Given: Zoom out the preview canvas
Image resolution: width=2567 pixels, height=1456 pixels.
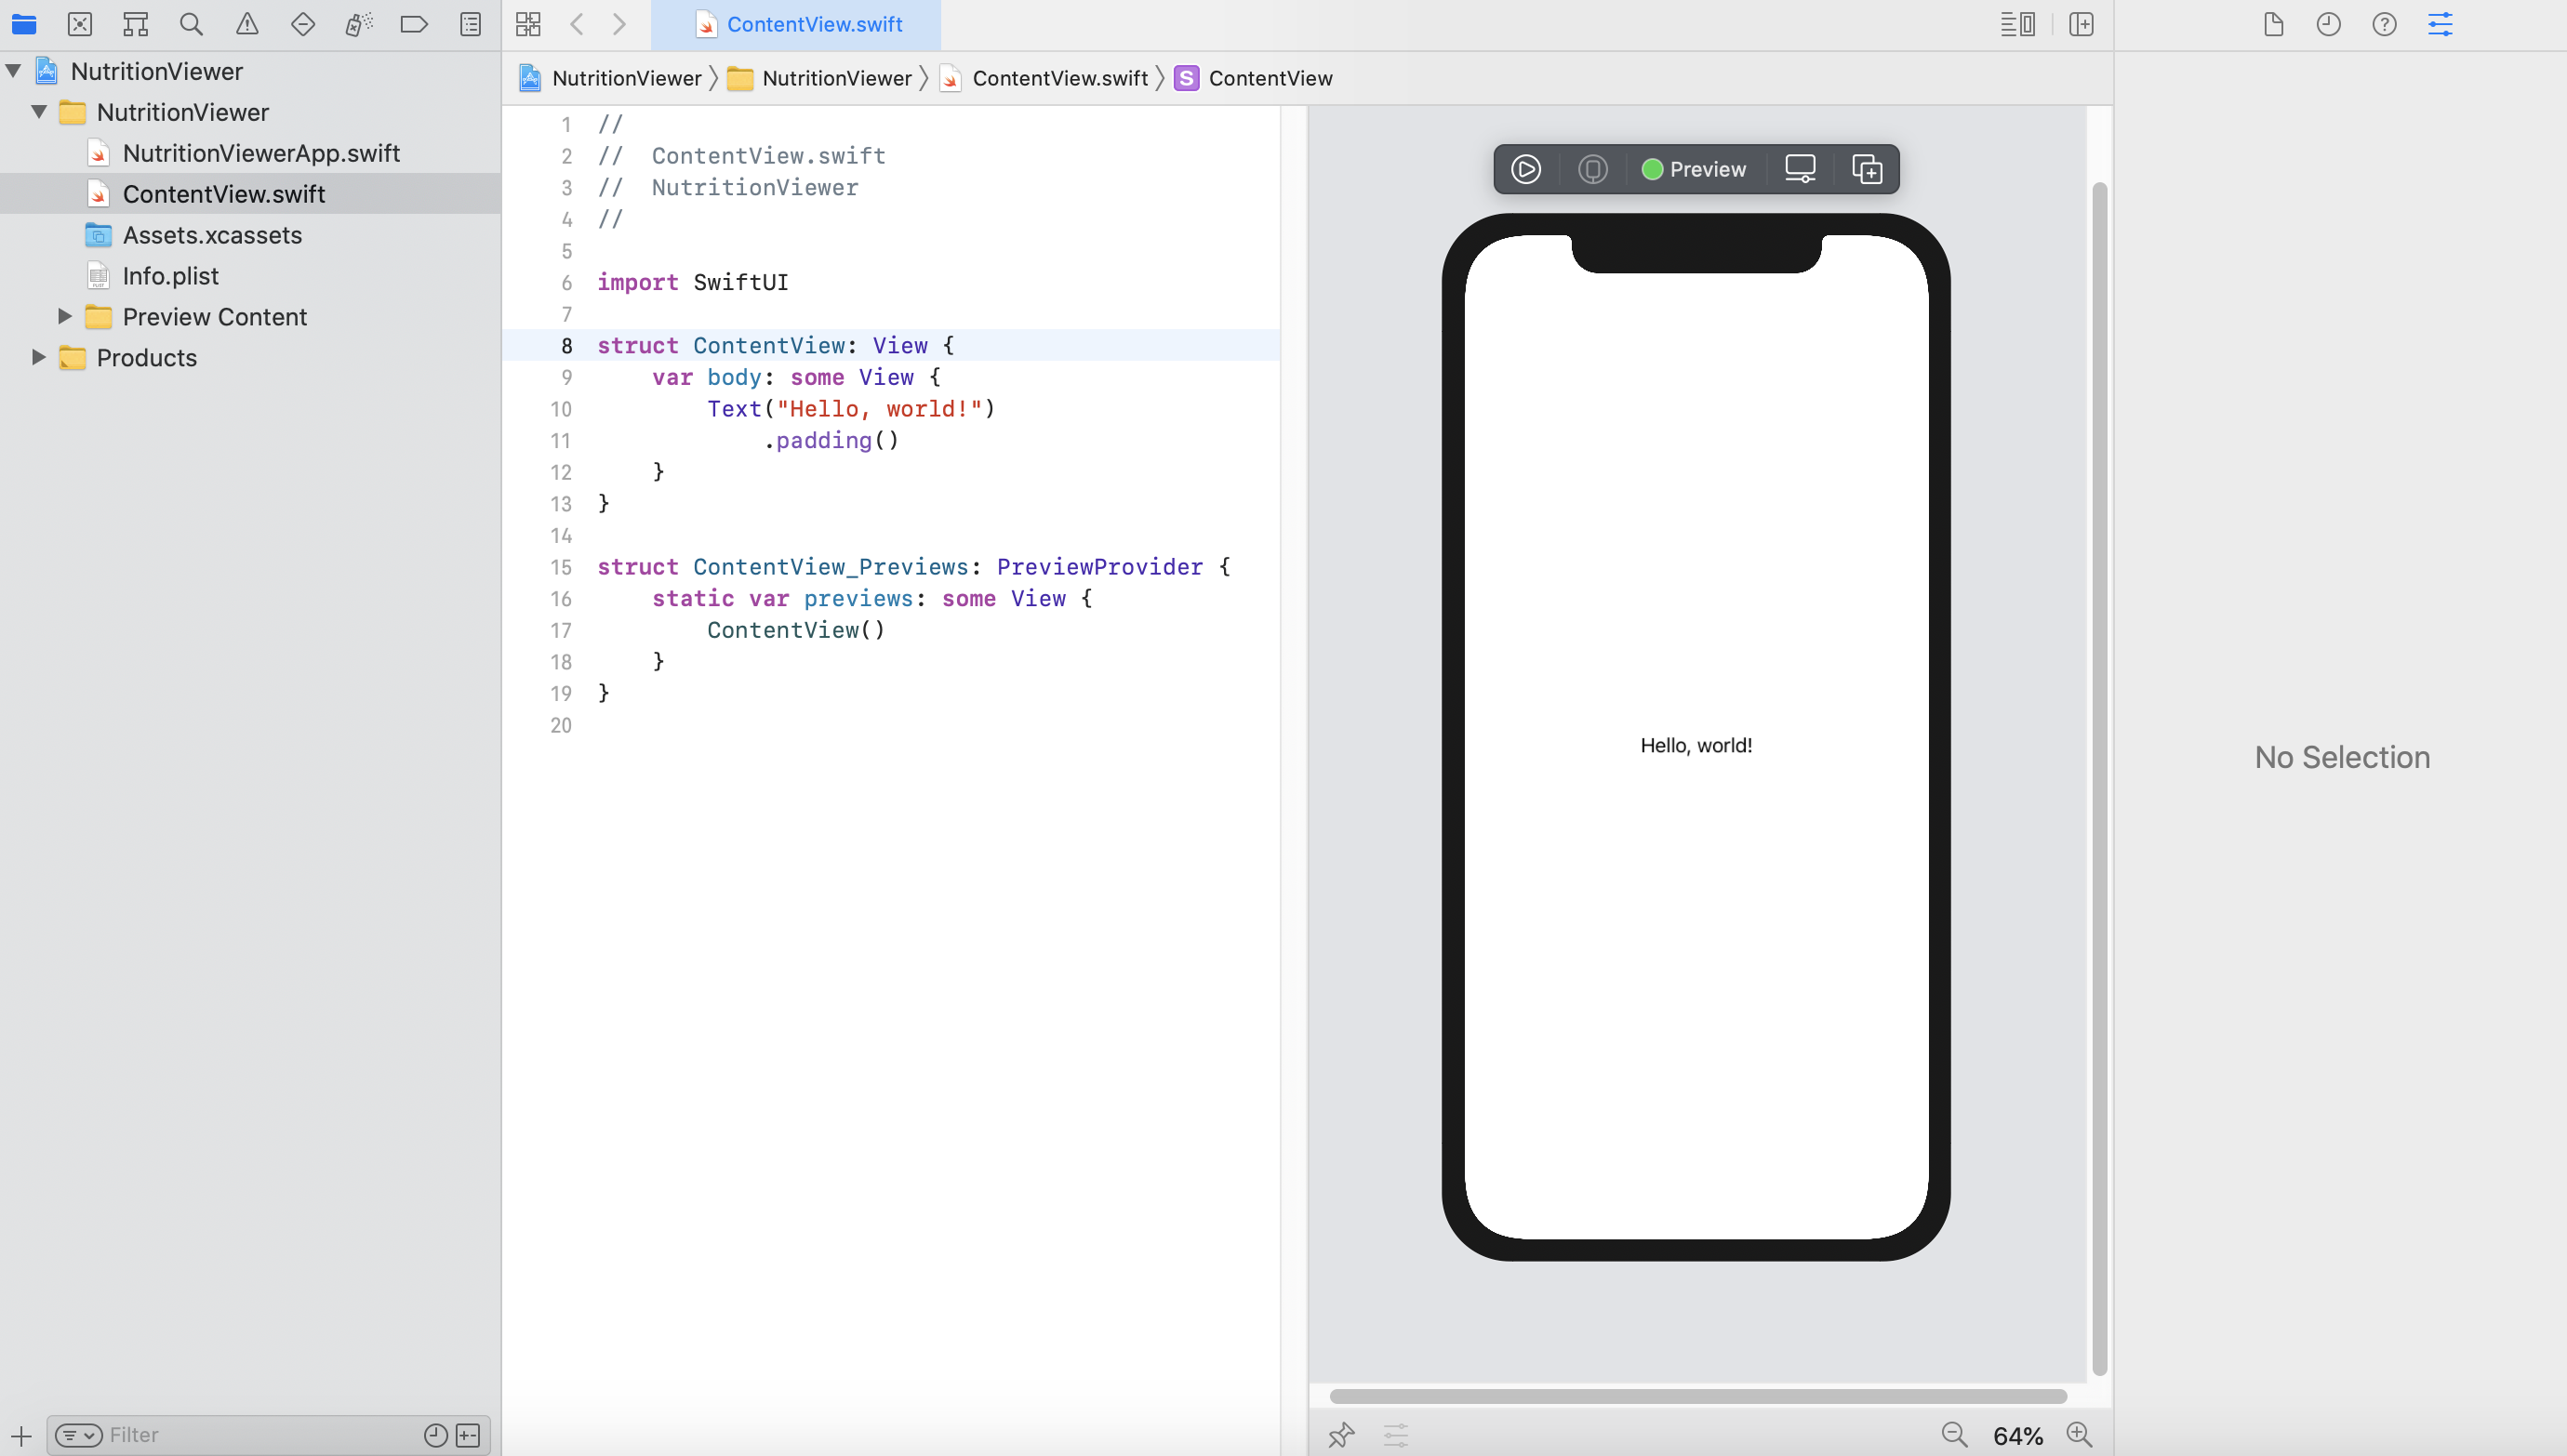Looking at the screenshot, I should pyautogui.click(x=1954, y=1435).
